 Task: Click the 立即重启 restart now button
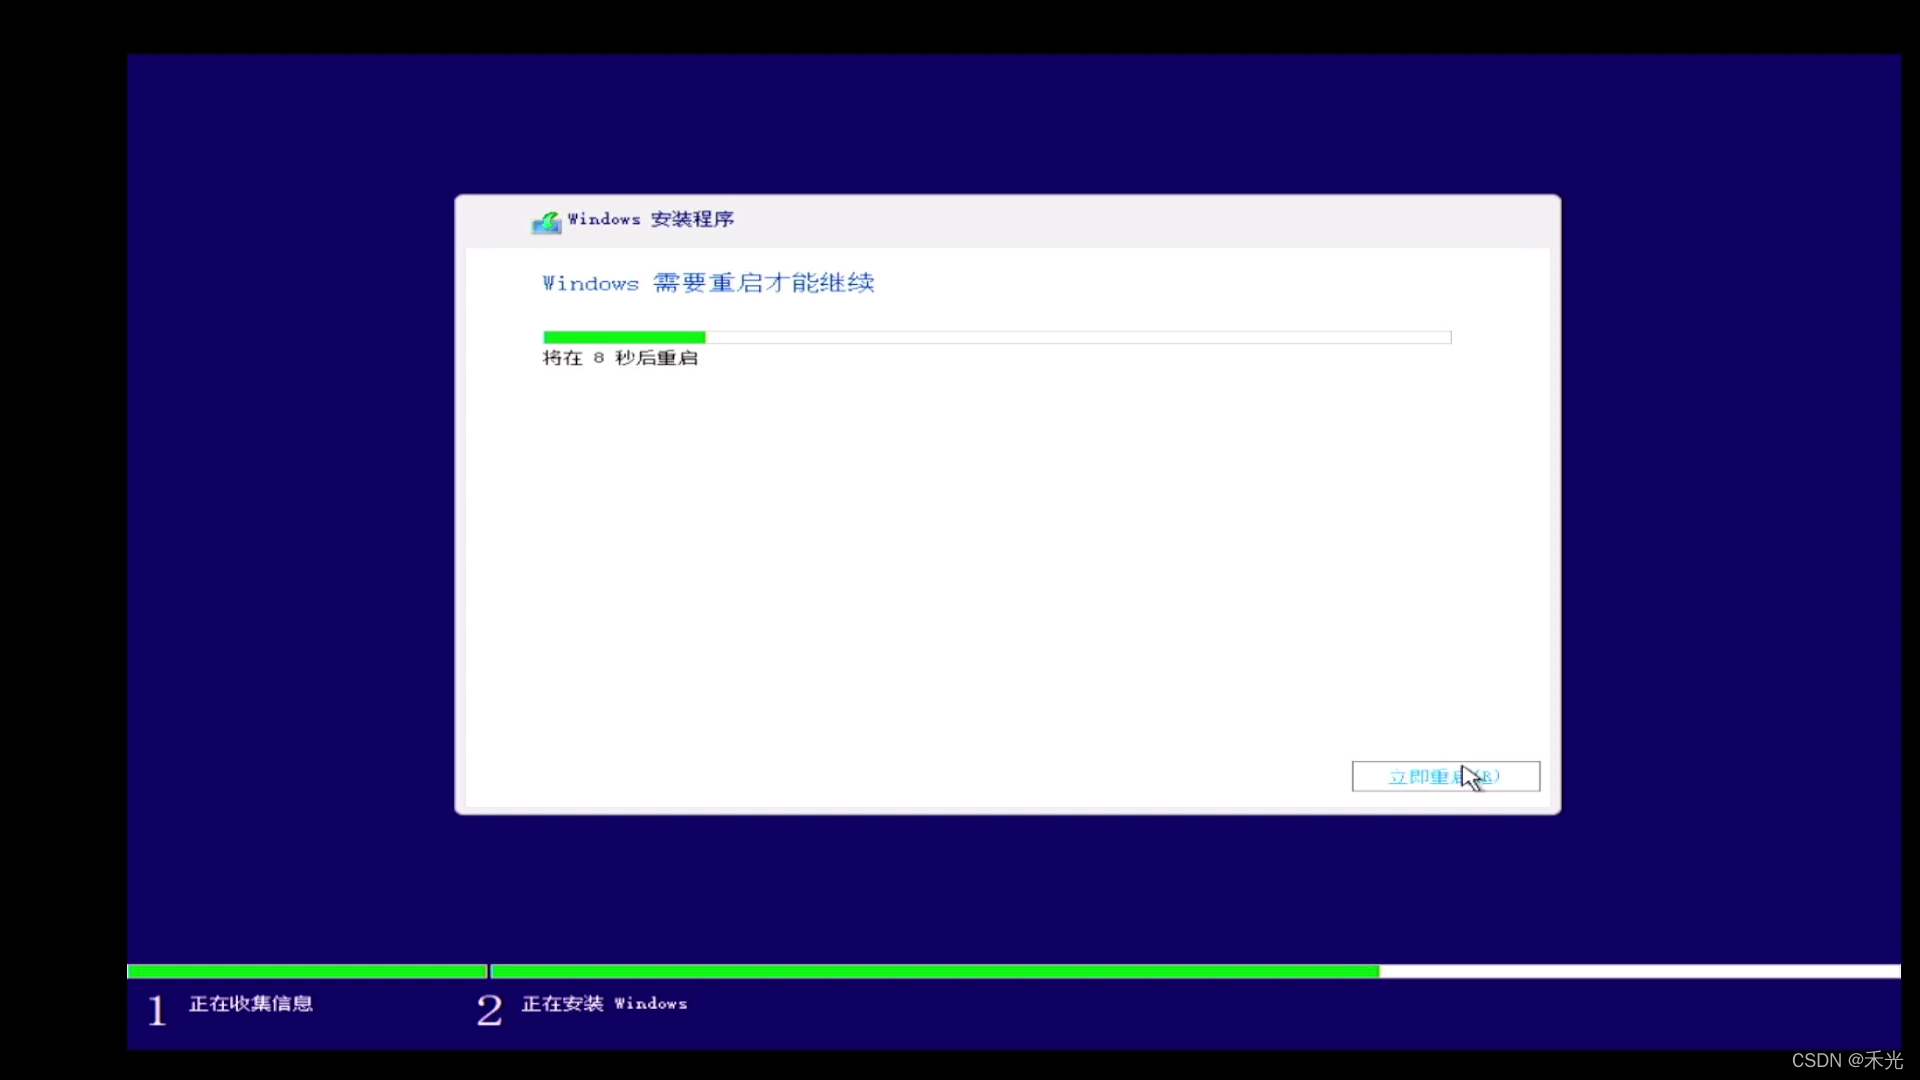pos(1445,776)
